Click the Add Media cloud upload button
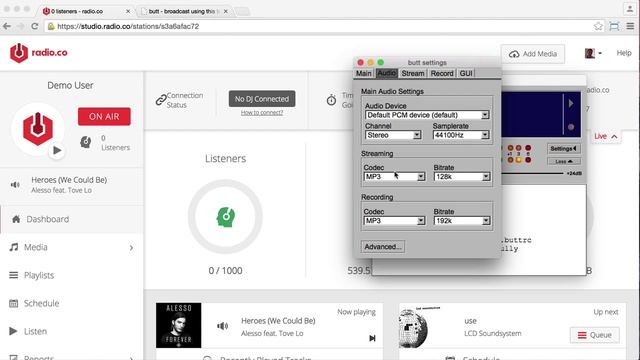The image size is (640, 360). (533, 54)
